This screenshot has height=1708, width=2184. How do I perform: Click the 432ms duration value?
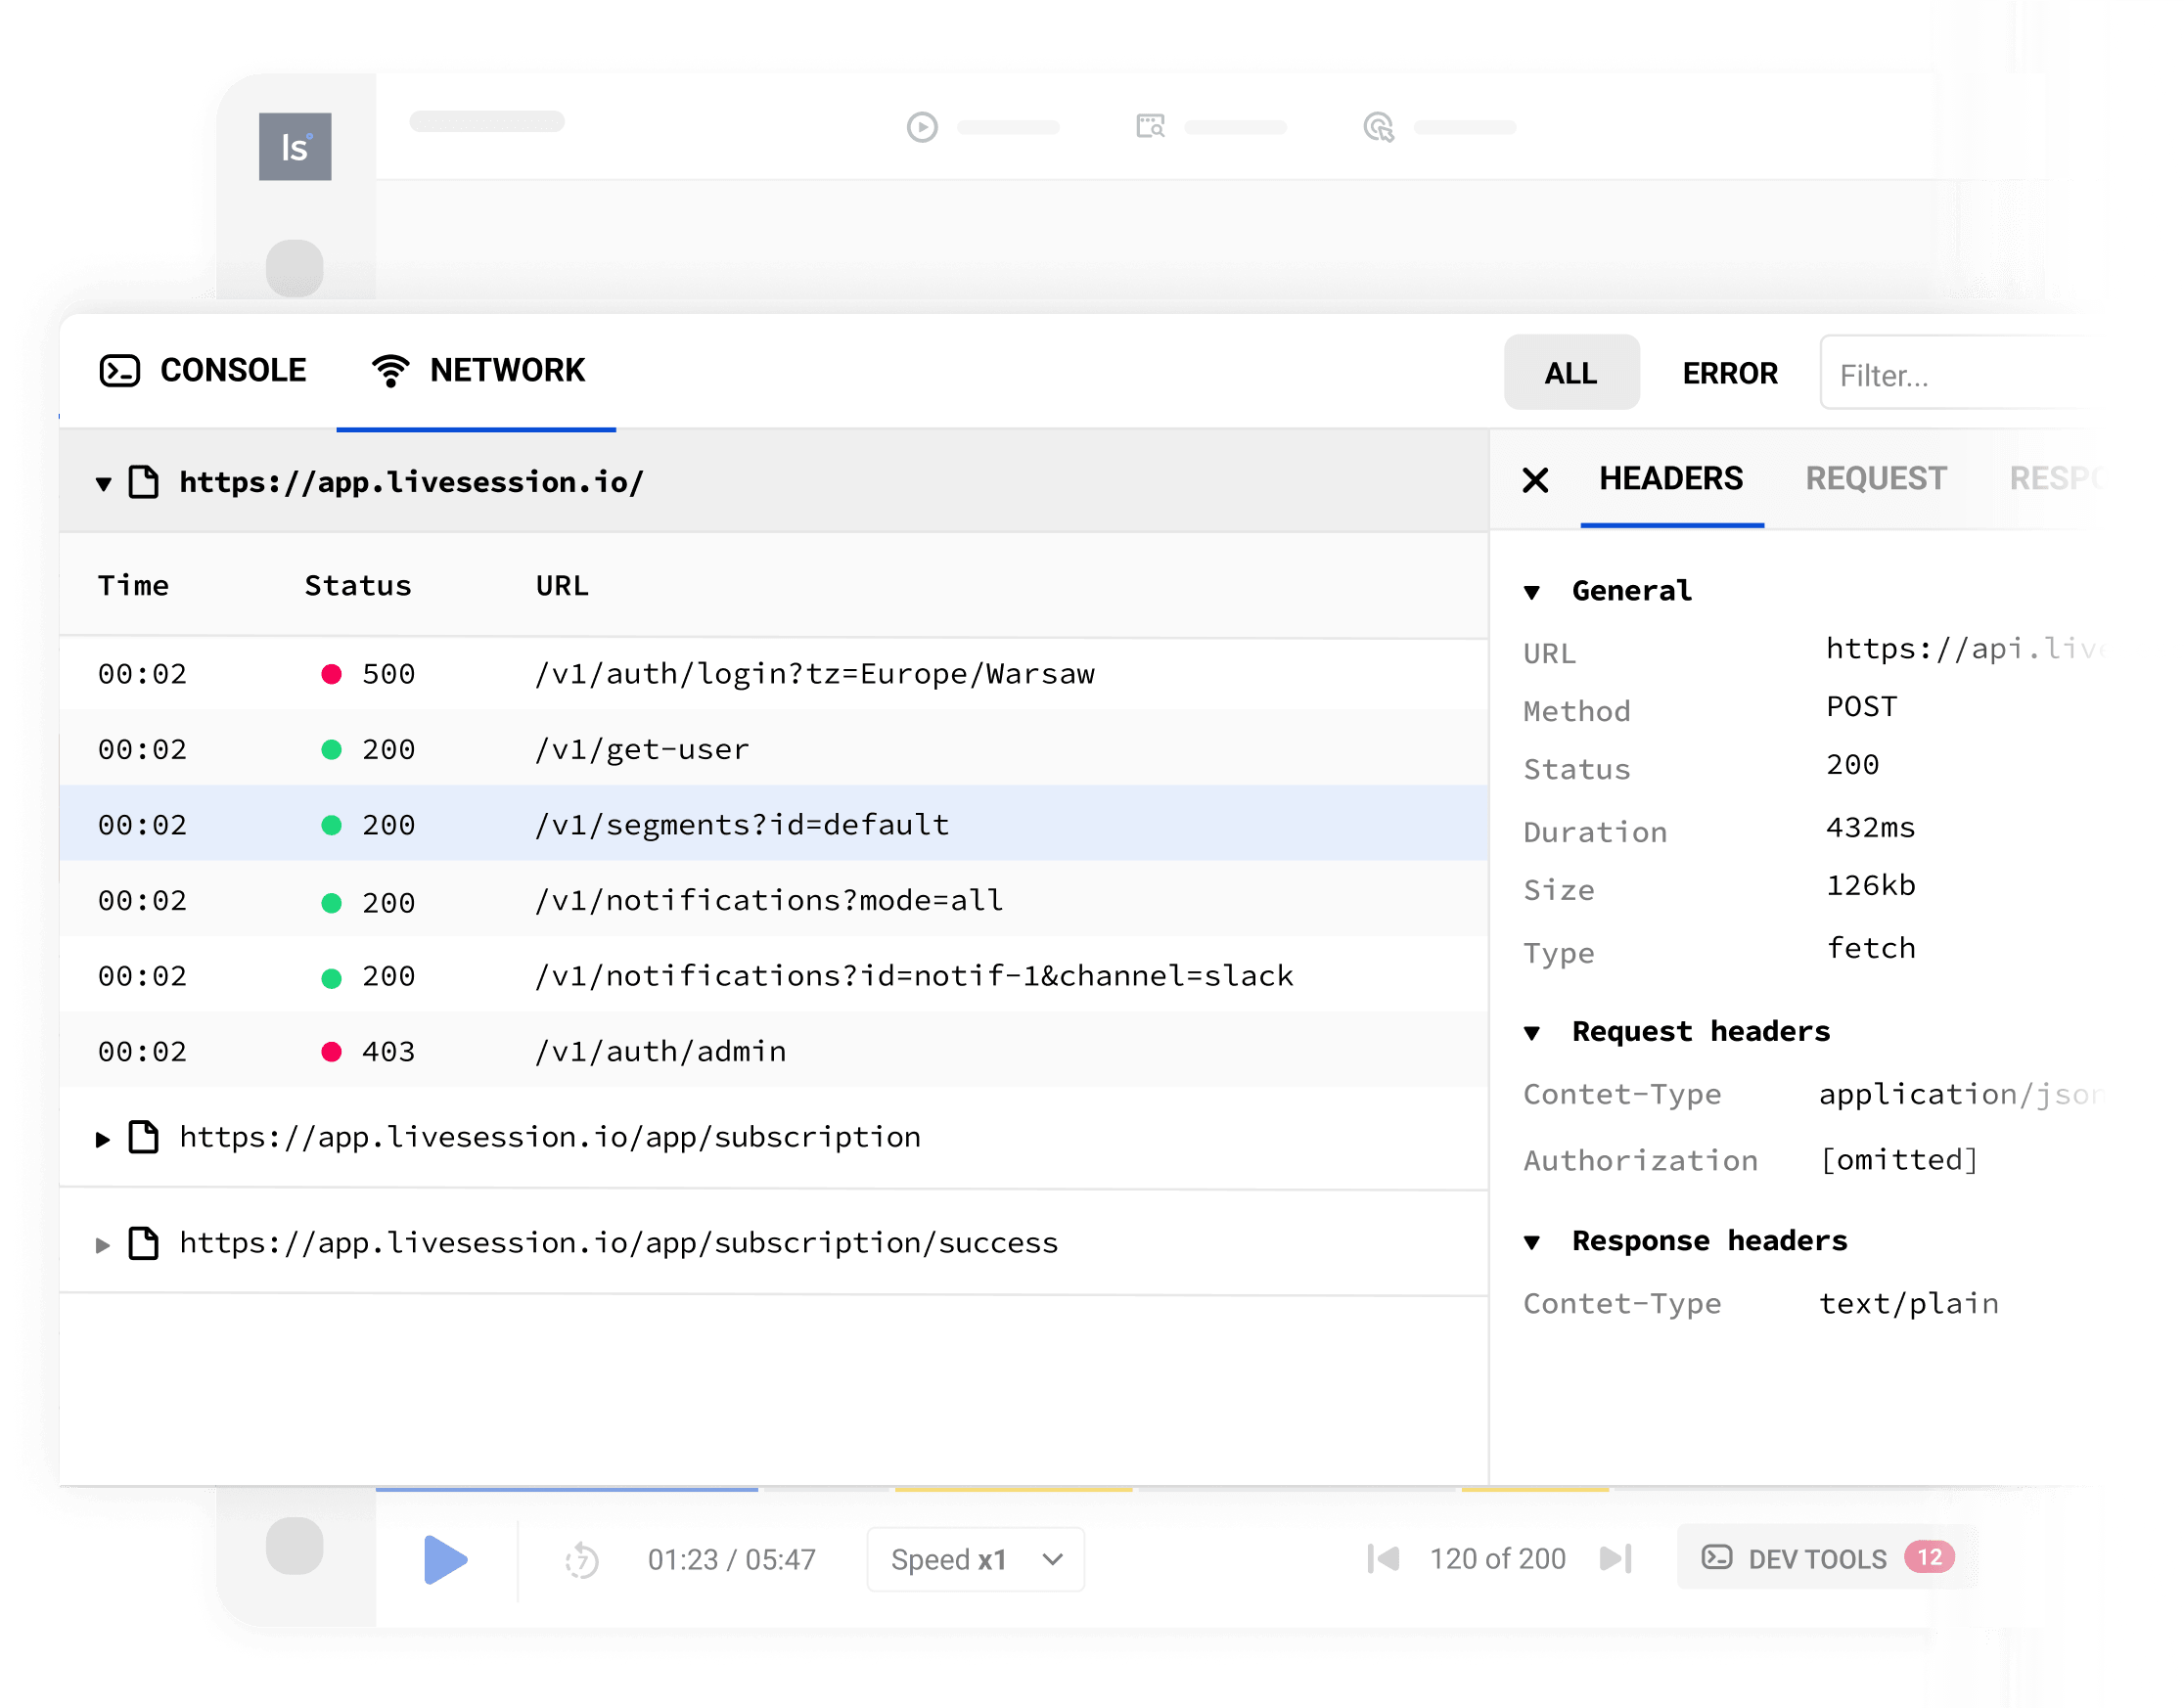1870,828
